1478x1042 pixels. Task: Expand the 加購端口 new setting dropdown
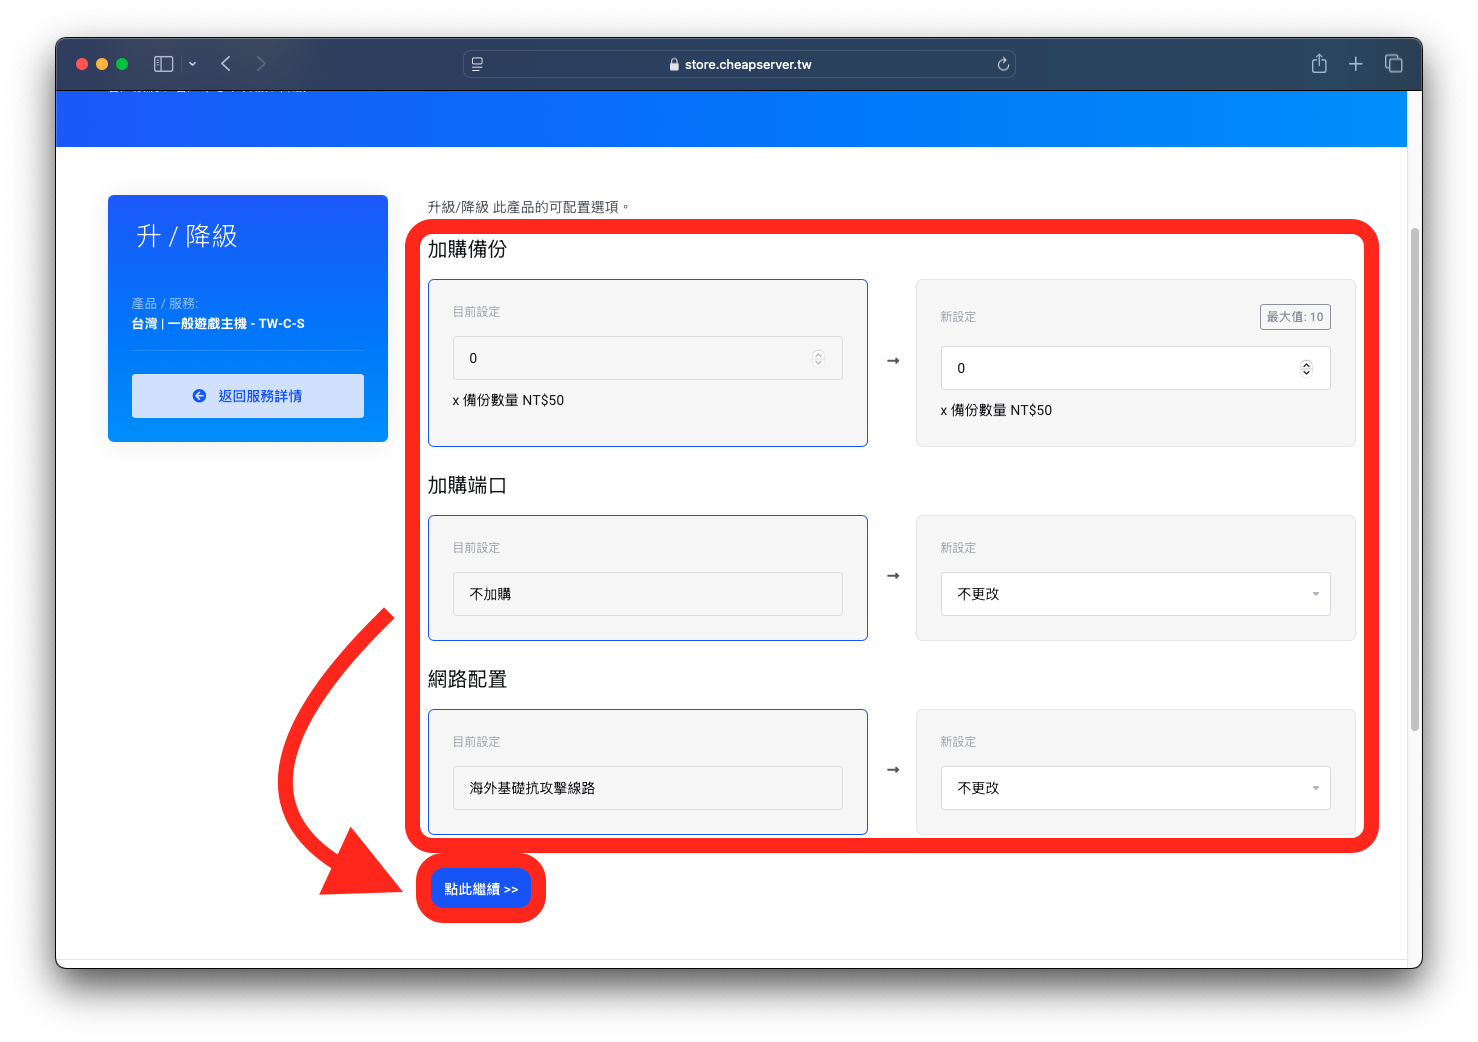(x=1135, y=594)
